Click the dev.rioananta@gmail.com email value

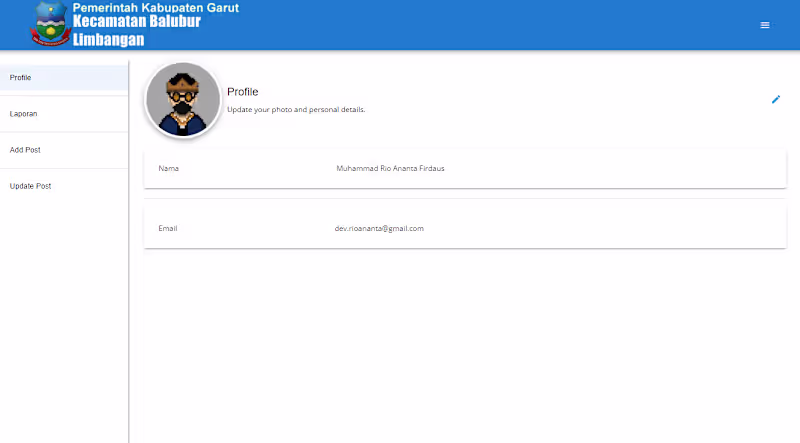pyautogui.click(x=379, y=229)
